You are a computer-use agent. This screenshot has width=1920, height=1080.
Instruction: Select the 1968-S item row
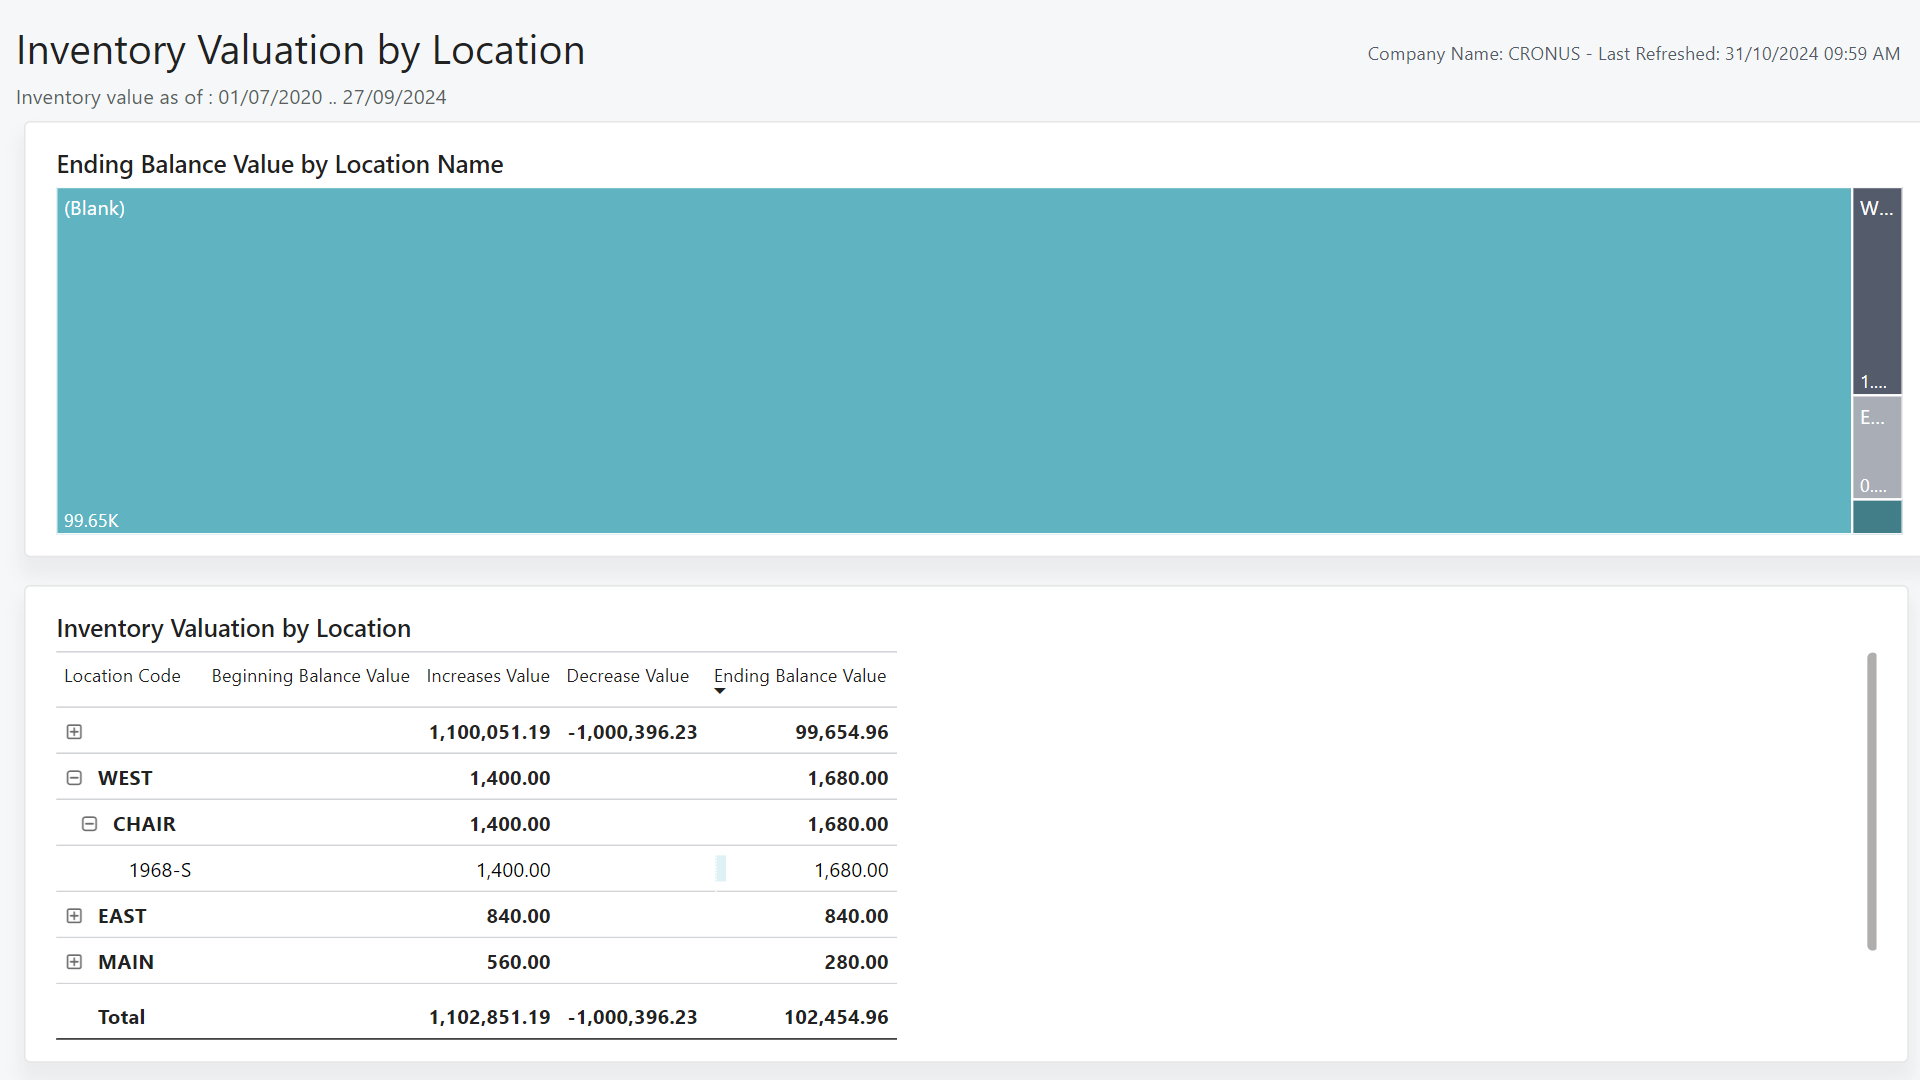click(160, 869)
